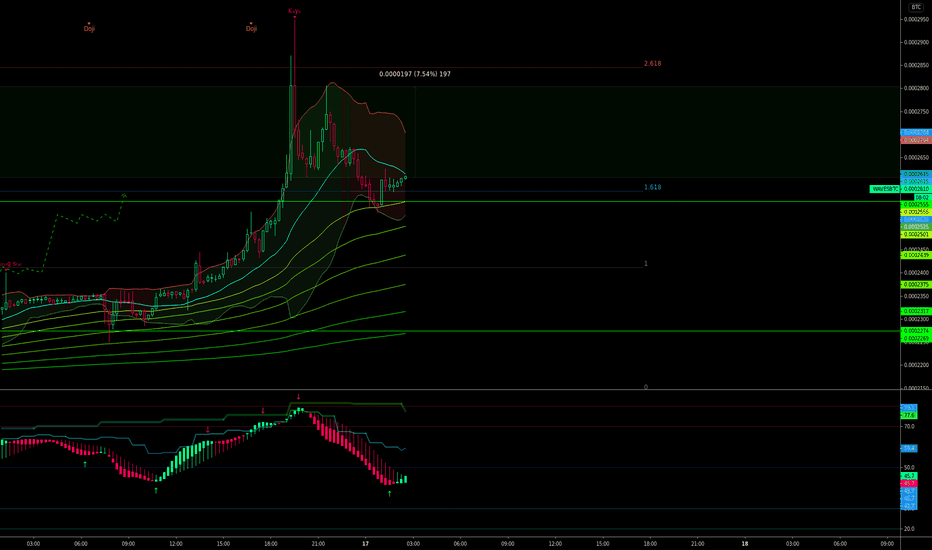Click the 20.0 oscillator scale label
932x550 pixels.
pyautogui.click(x=909, y=529)
